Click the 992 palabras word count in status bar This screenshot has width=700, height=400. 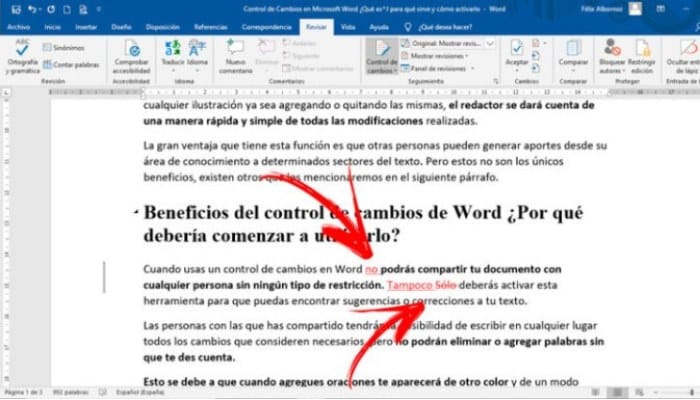70,392
